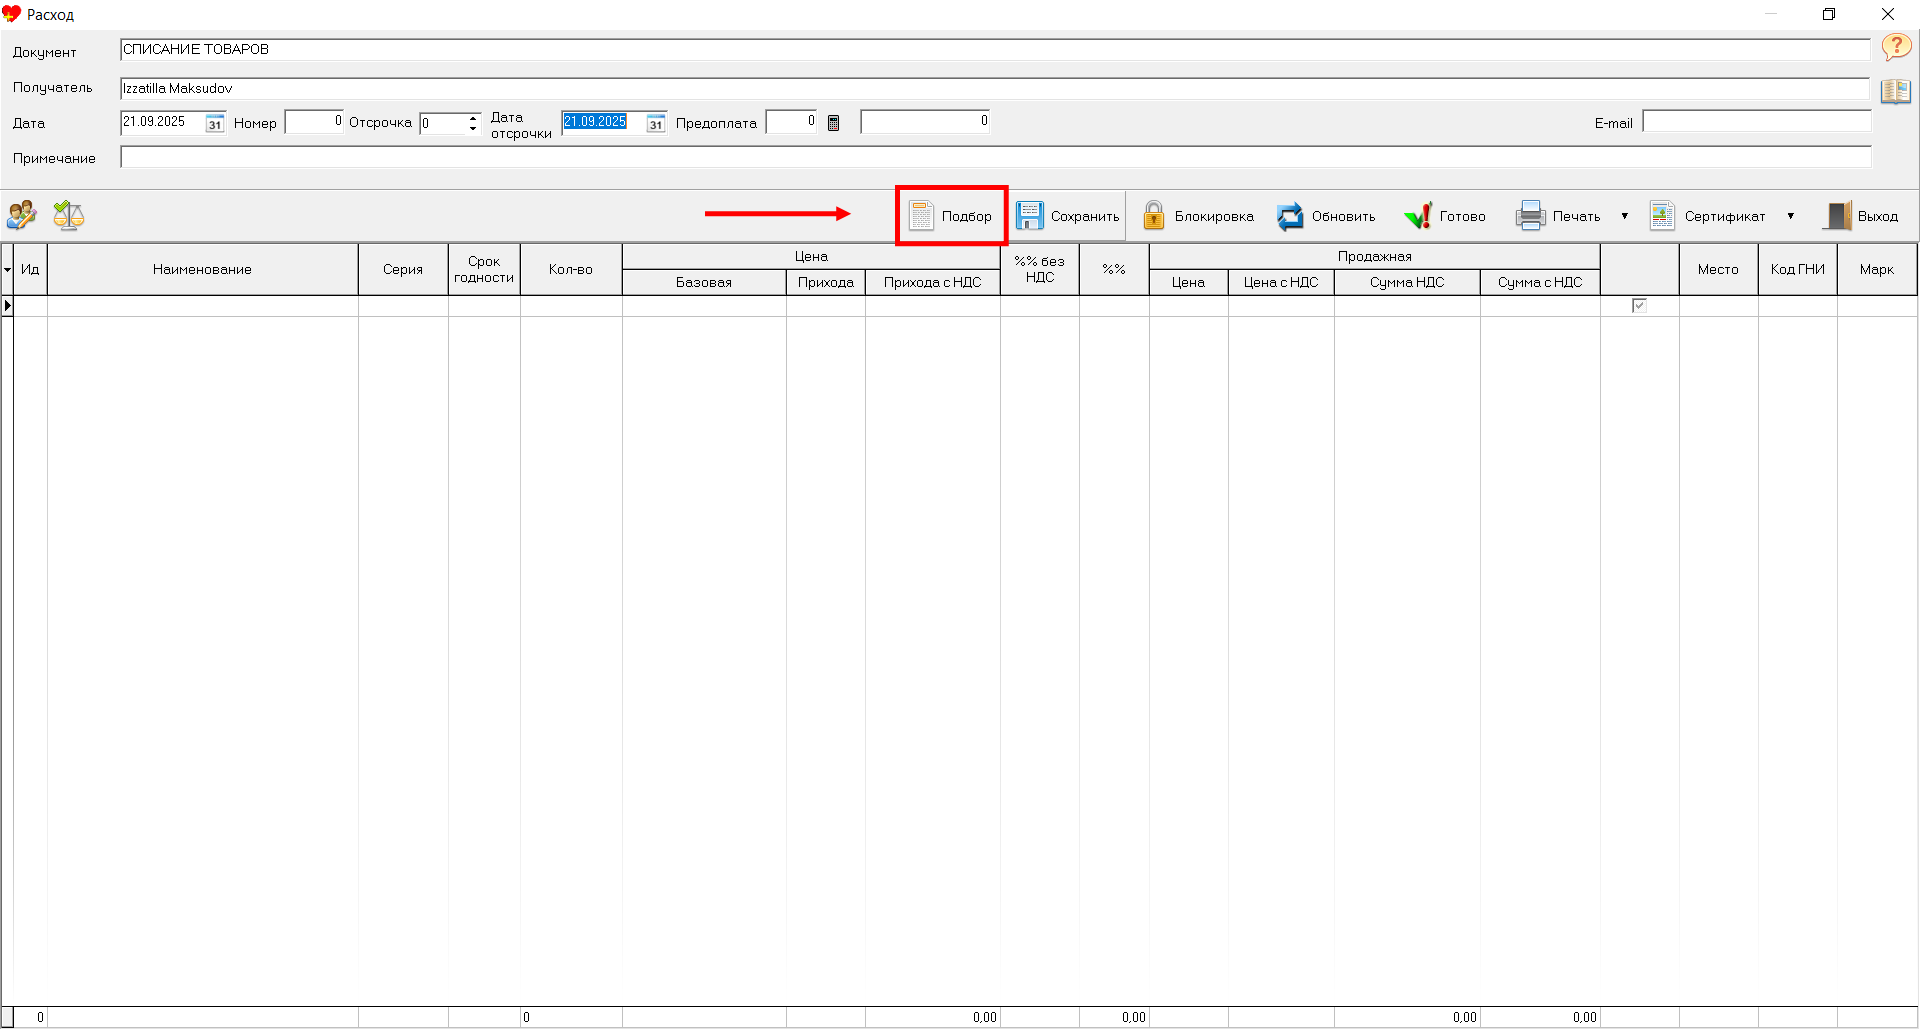Refresh data with Обновить
The height and width of the screenshot is (1030, 1920).
pyautogui.click(x=1326, y=216)
